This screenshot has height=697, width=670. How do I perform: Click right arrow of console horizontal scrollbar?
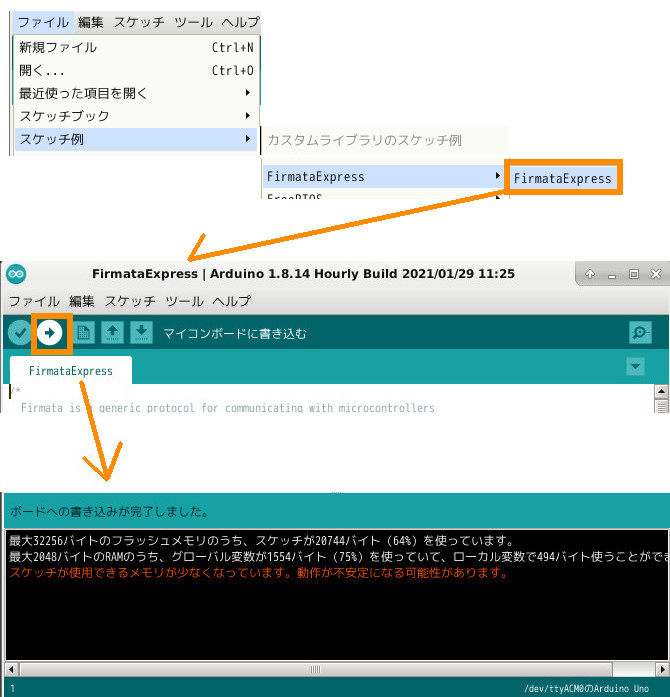[x=662, y=669]
